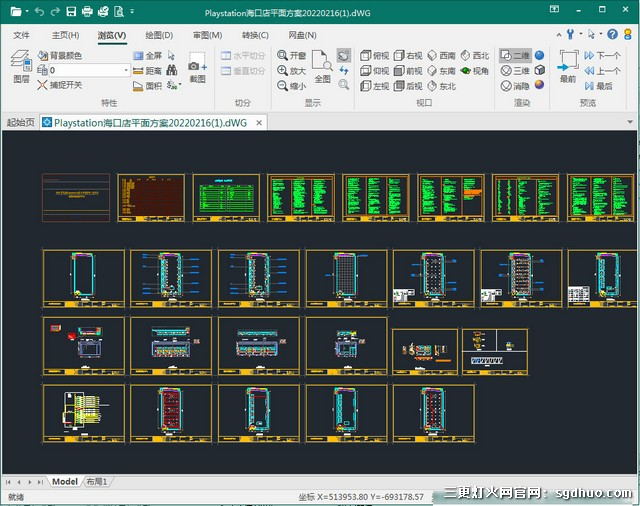This screenshot has height=506, width=640.
Task: Click the binoculars find icon
Action: tap(172, 70)
